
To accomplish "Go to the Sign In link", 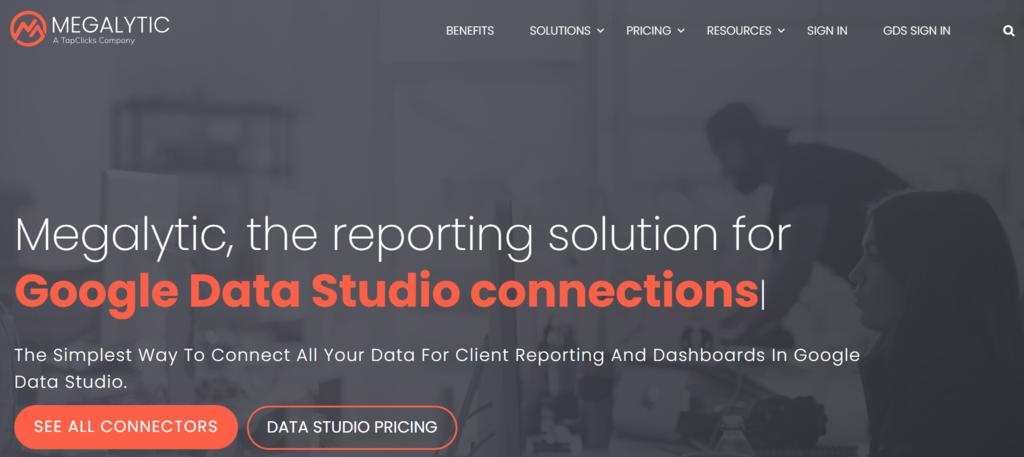I will (x=827, y=31).
